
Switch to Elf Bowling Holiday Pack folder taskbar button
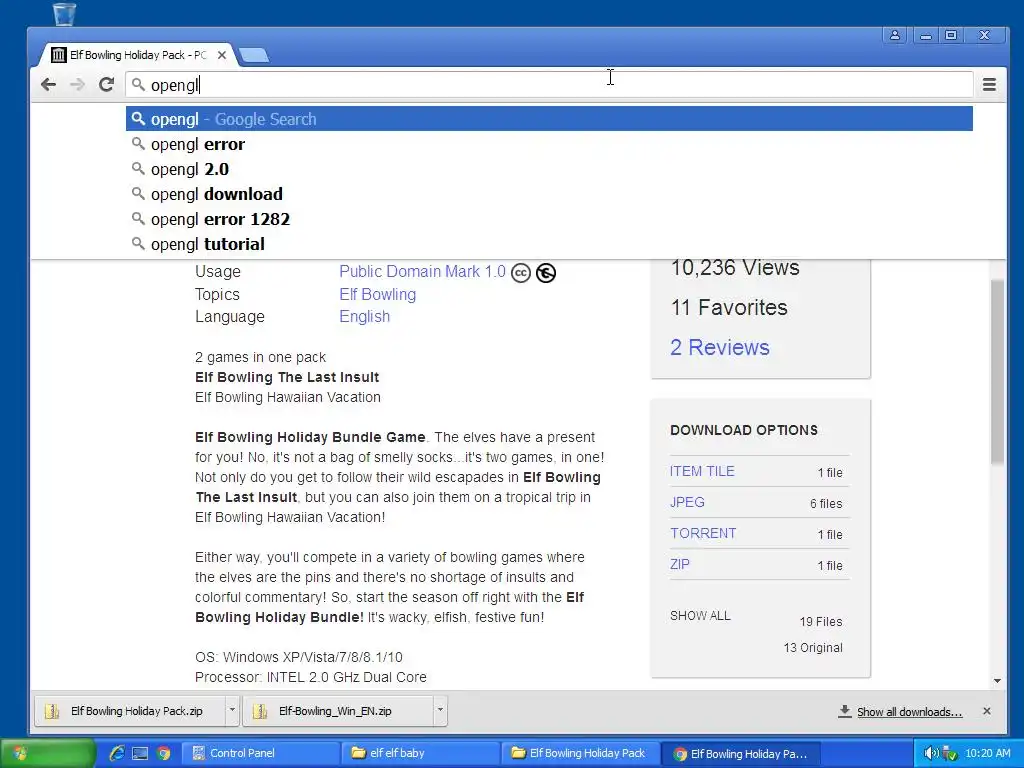pos(580,753)
